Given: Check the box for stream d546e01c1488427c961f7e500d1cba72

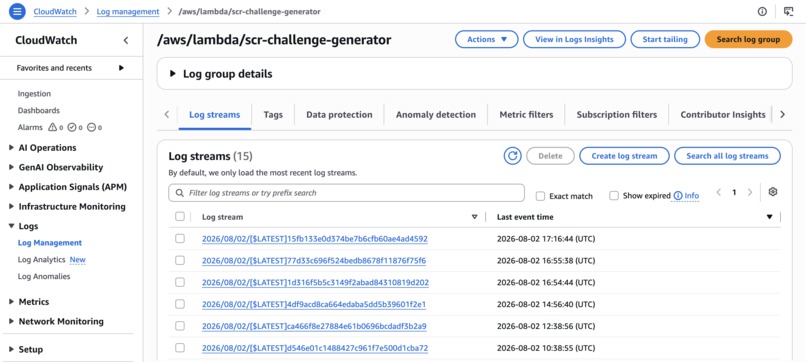Looking at the screenshot, I should point(179,348).
